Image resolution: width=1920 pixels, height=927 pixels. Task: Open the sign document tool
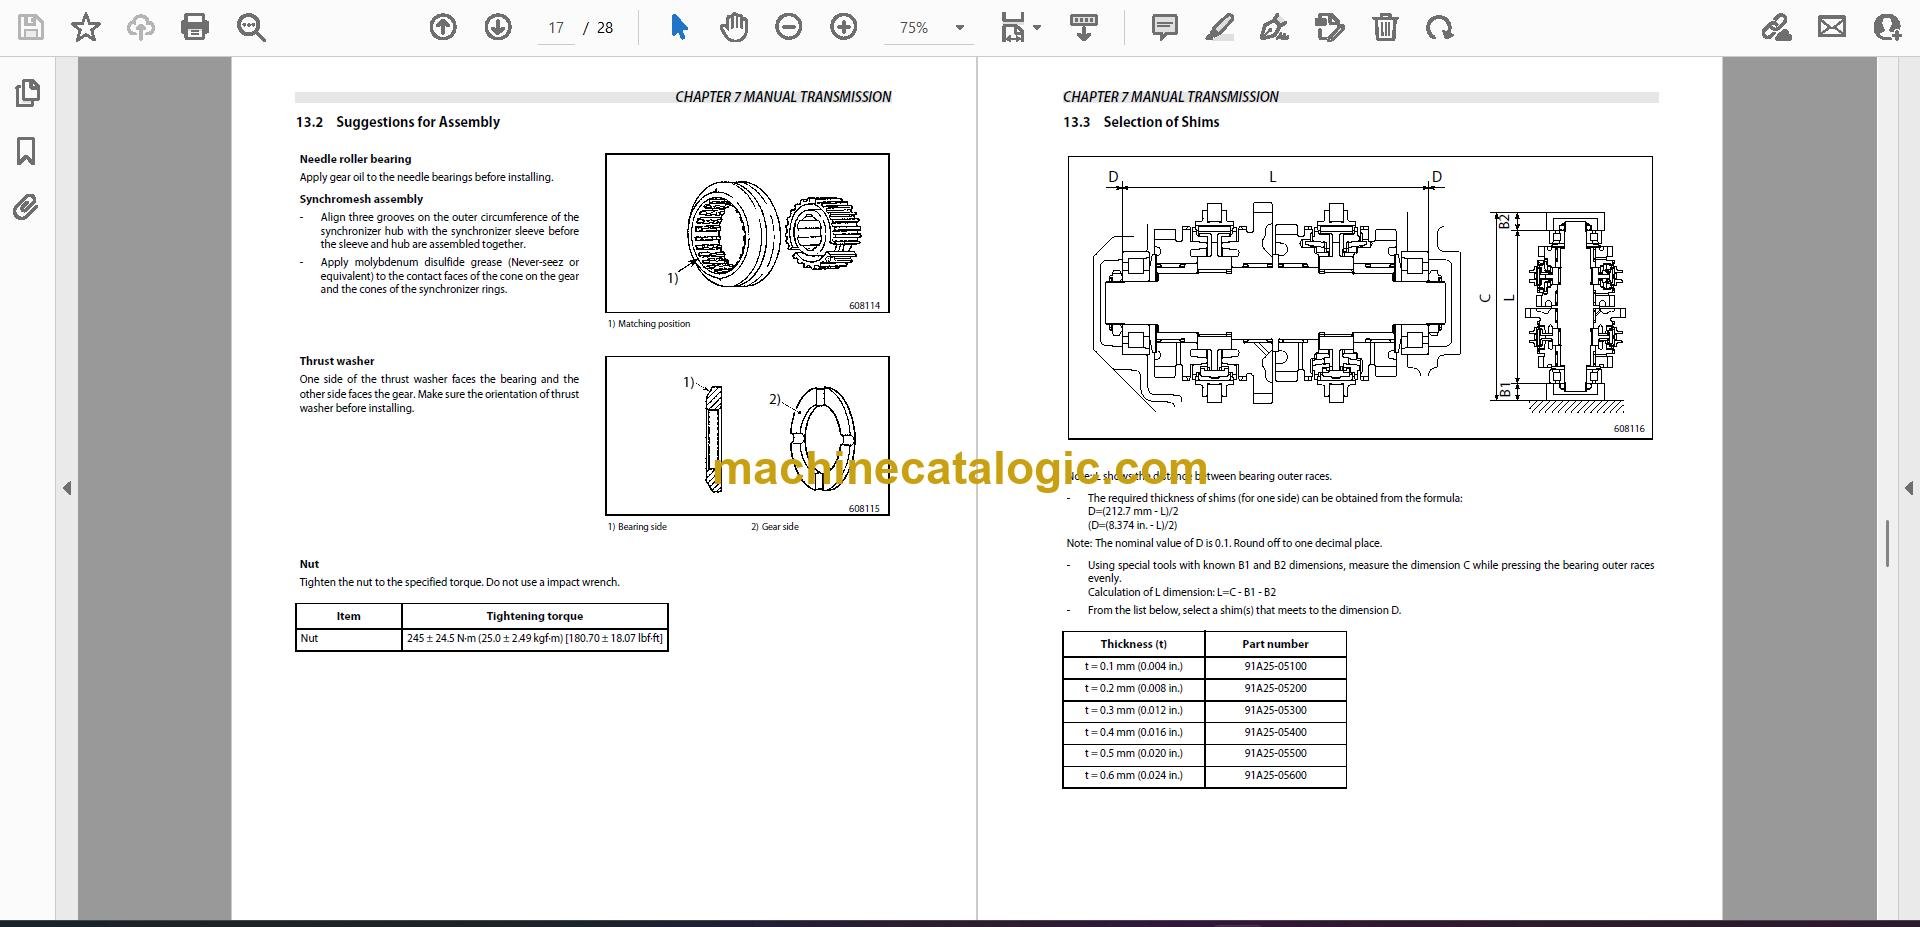click(1274, 27)
